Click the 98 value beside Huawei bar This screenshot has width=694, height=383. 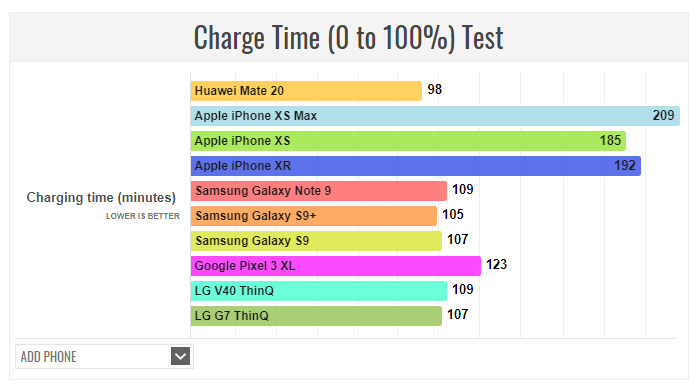click(435, 89)
